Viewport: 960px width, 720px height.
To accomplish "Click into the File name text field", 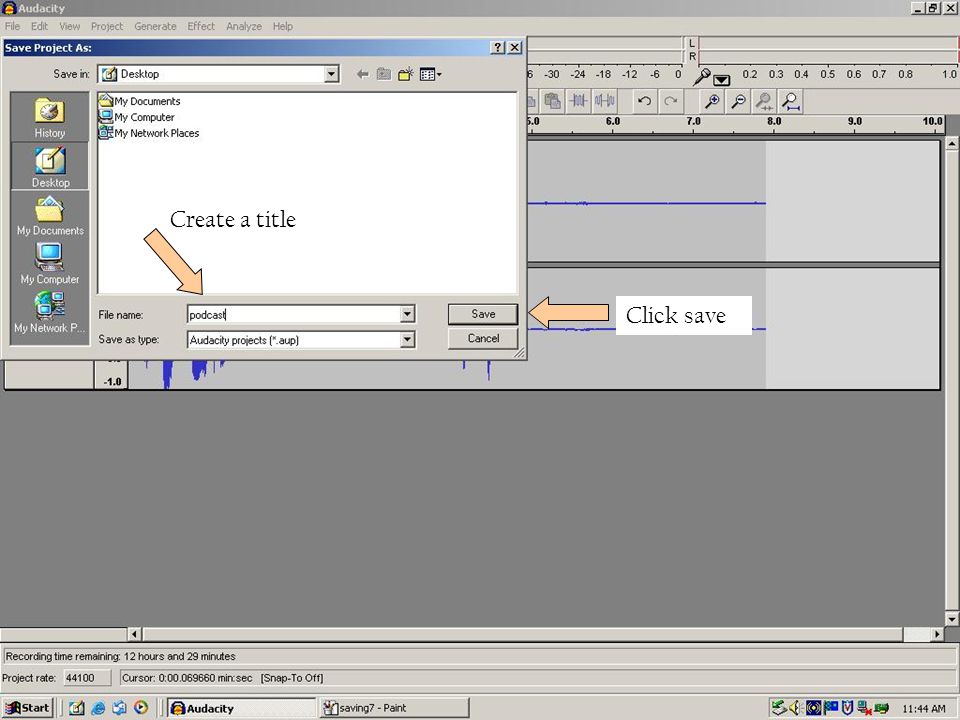I will [x=293, y=314].
